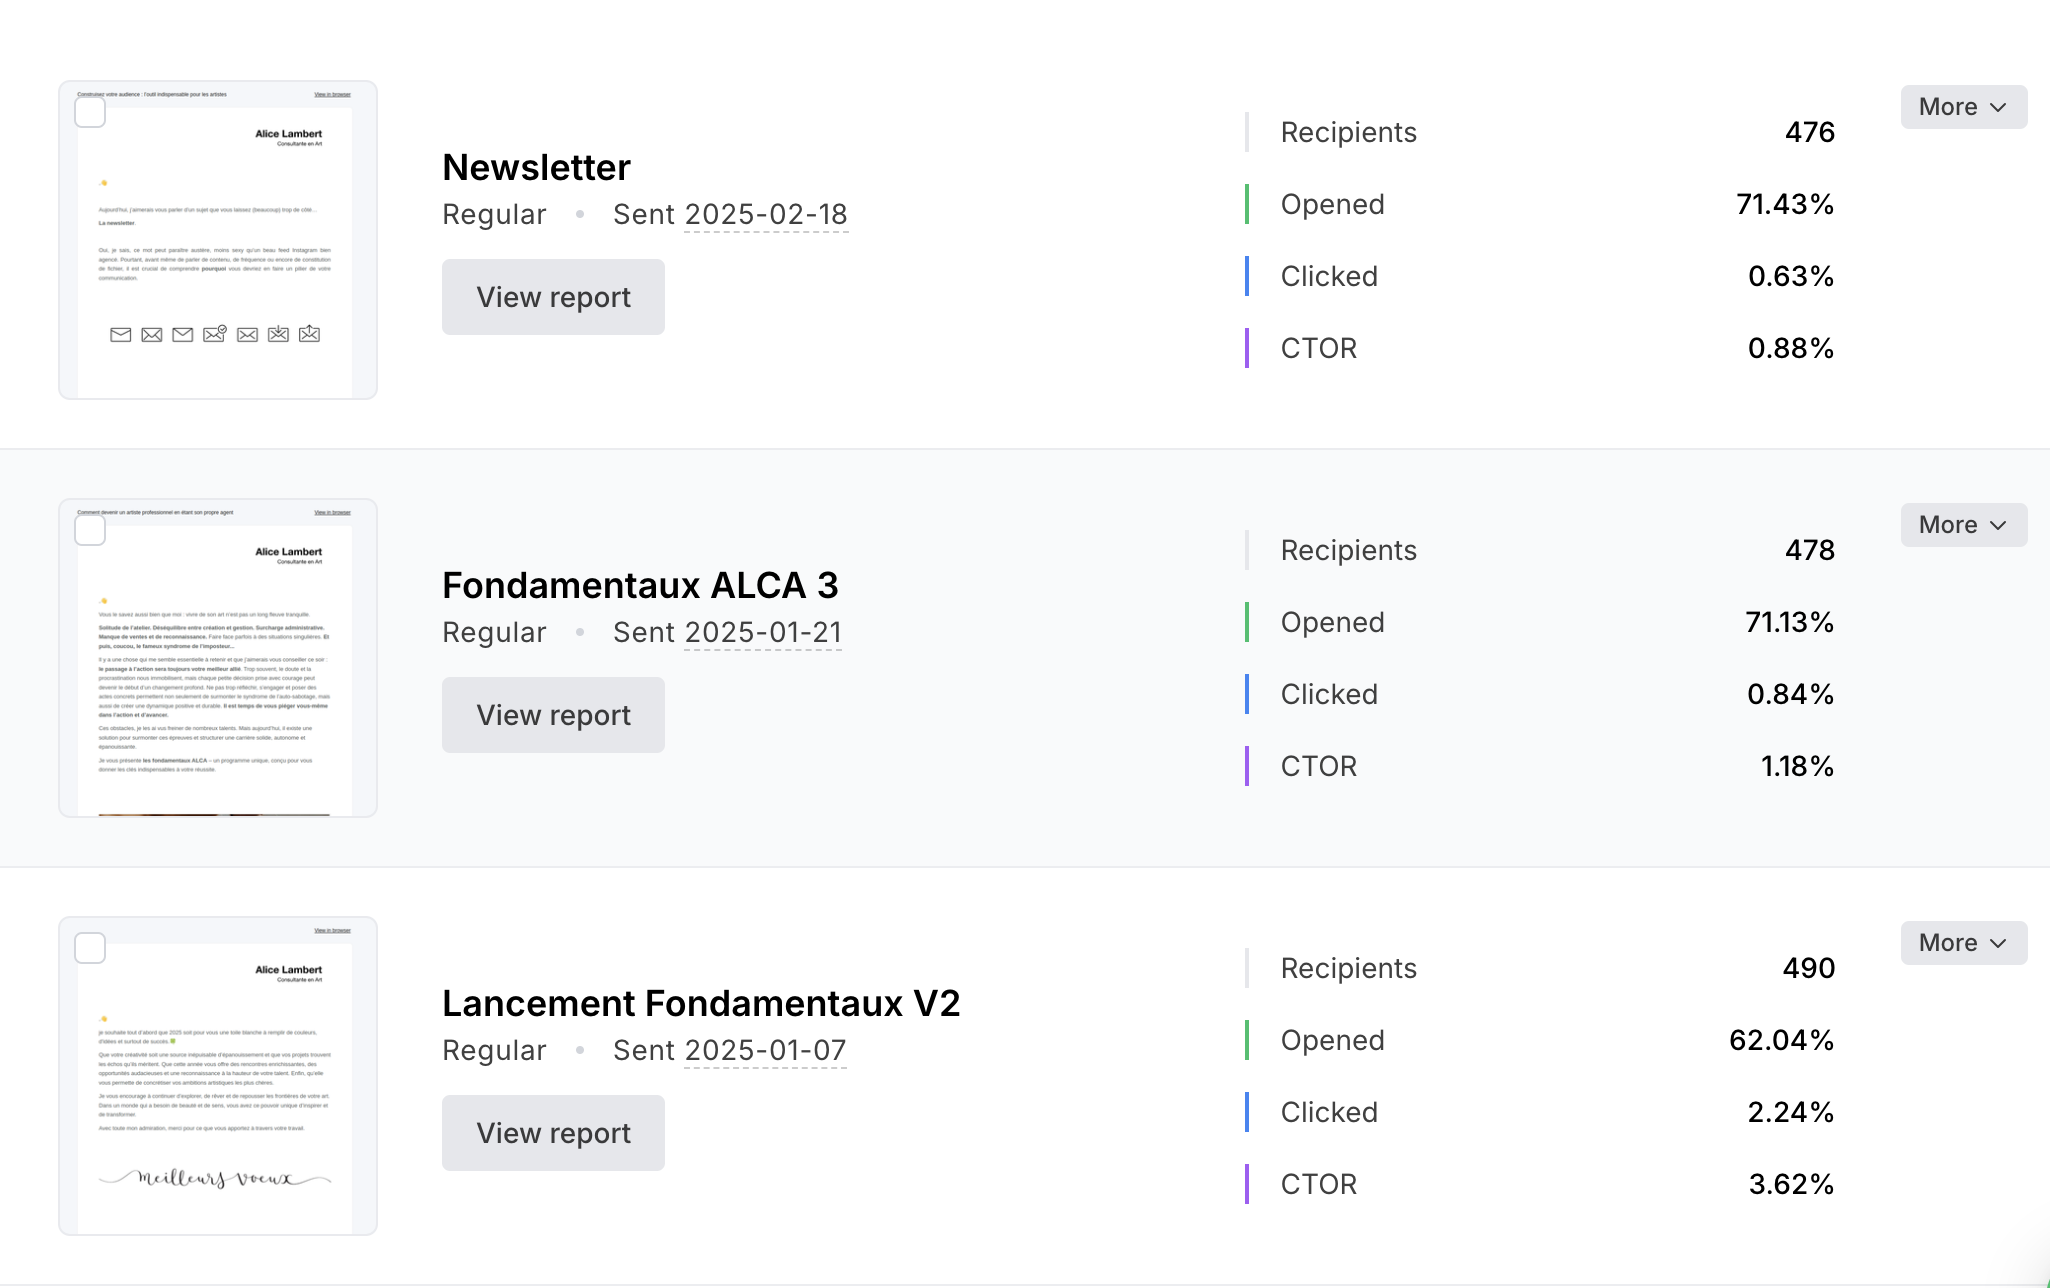Expand the More dropdown for Newsletter

[x=1963, y=107]
